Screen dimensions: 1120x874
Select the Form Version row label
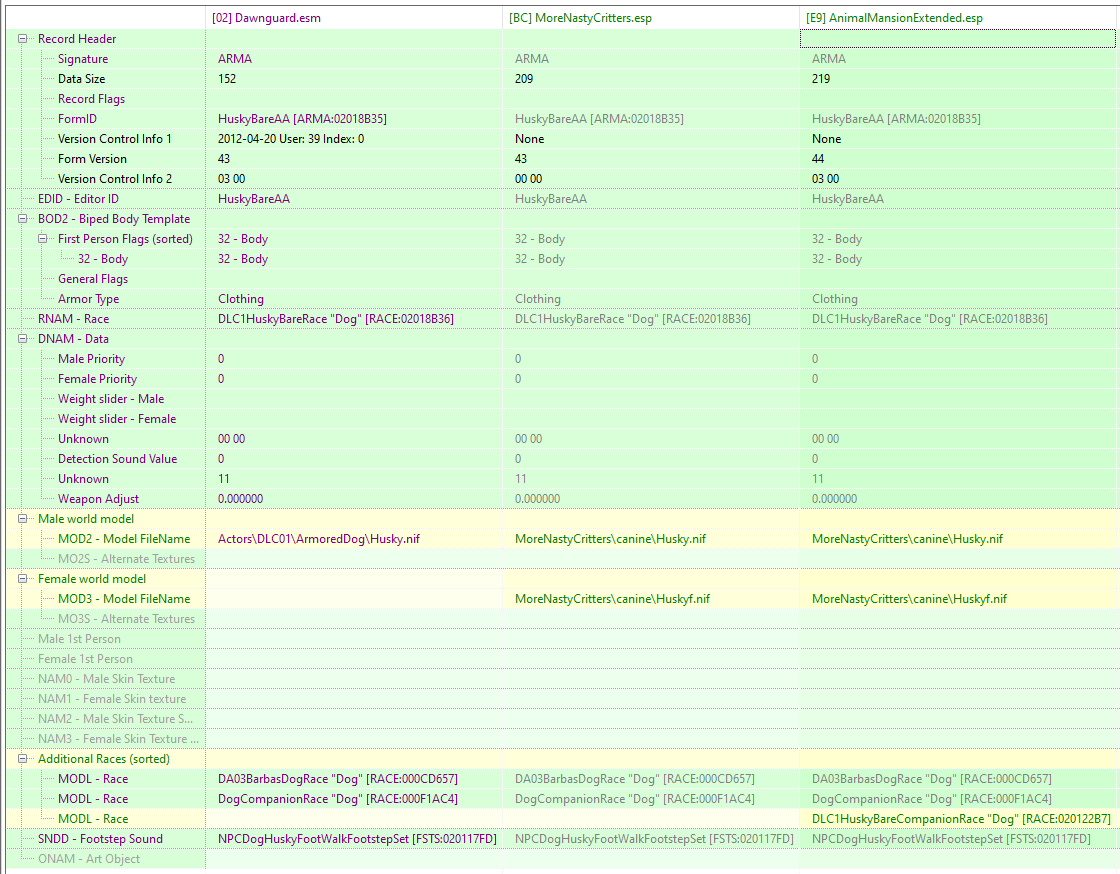click(92, 159)
